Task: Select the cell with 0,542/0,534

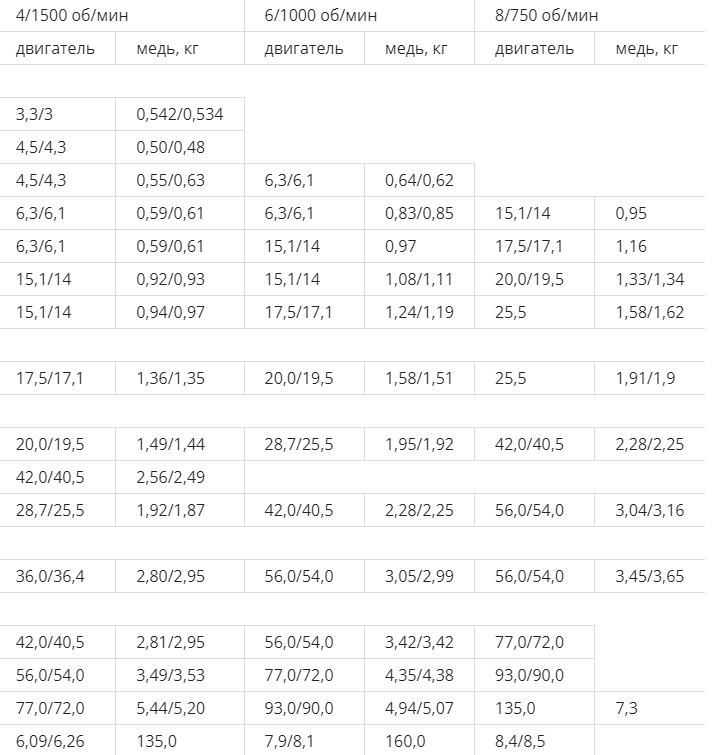Action: (180, 114)
